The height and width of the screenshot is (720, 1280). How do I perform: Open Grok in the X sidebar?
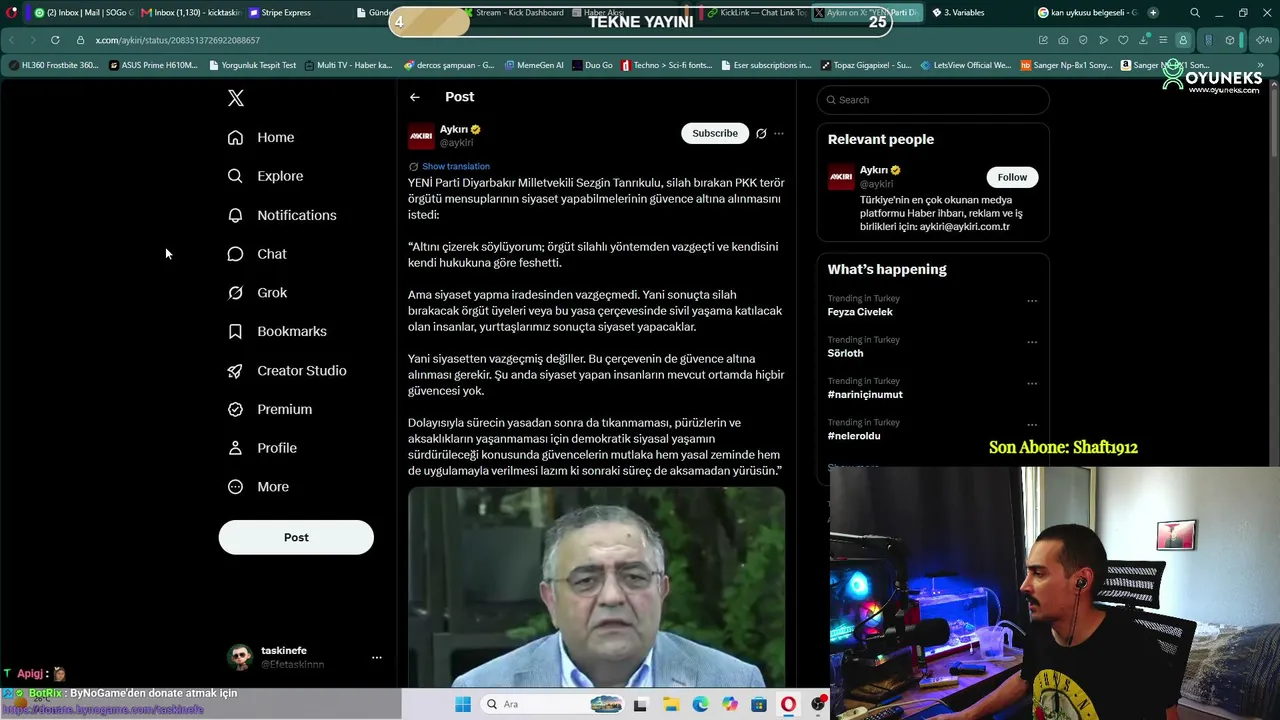pyautogui.click(x=257, y=293)
